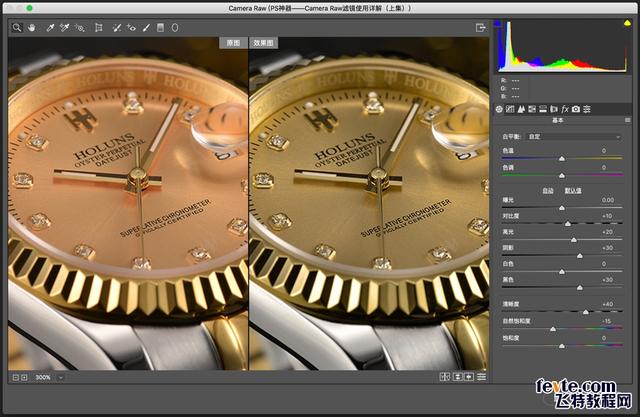
Task: Click the Temperature (色温) slider handle
Action: click(562, 159)
